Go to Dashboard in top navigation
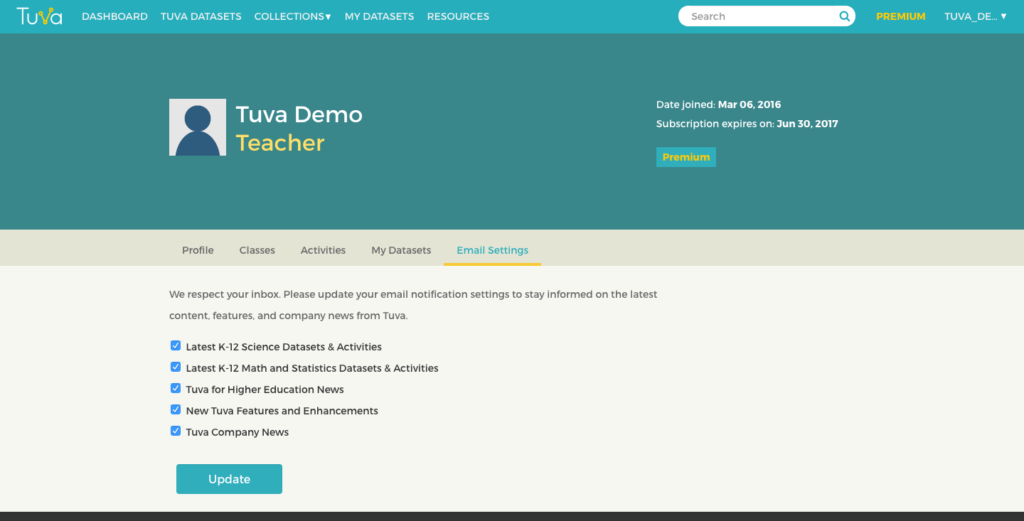The image size is (1024, 521). [x=114, y=16]
